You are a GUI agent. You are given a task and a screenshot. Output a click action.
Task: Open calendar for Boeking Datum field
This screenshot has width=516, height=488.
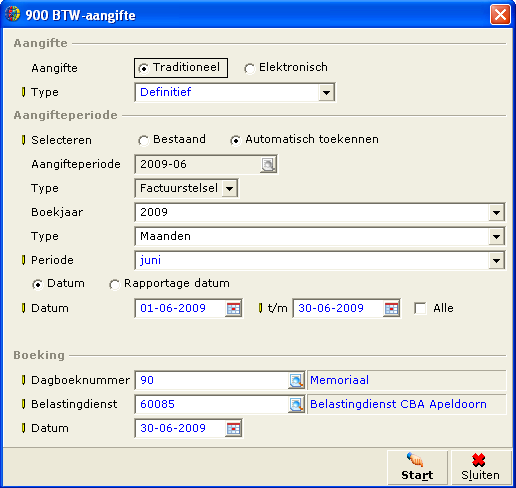coord(233,428)
